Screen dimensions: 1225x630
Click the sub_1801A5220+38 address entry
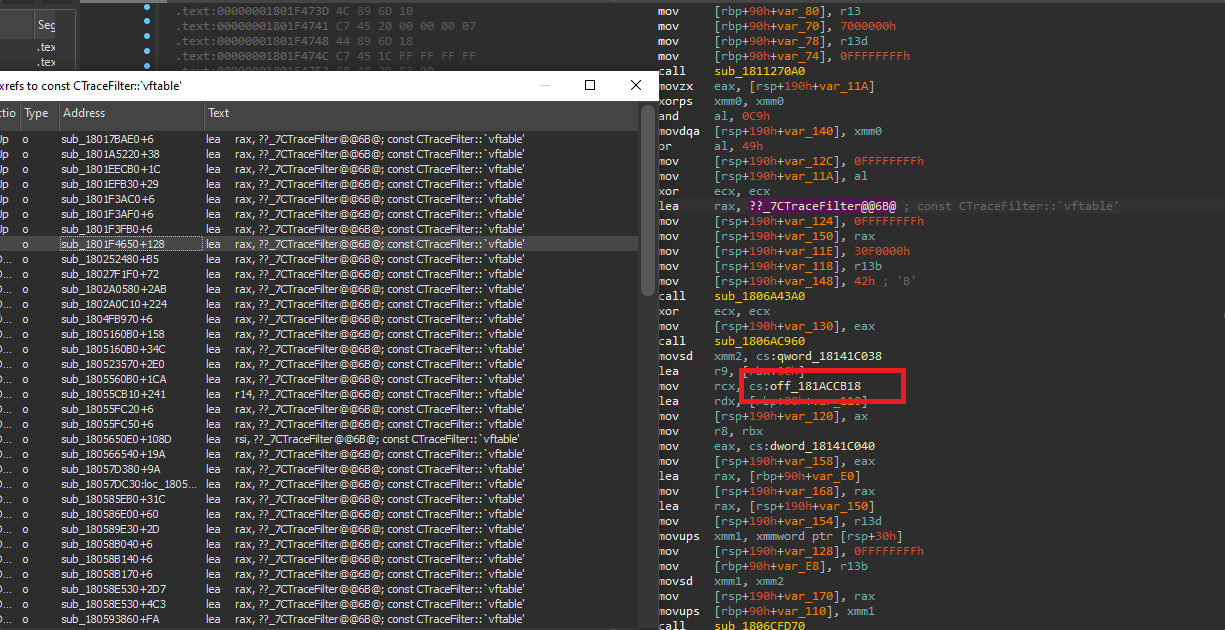[110, 154]
